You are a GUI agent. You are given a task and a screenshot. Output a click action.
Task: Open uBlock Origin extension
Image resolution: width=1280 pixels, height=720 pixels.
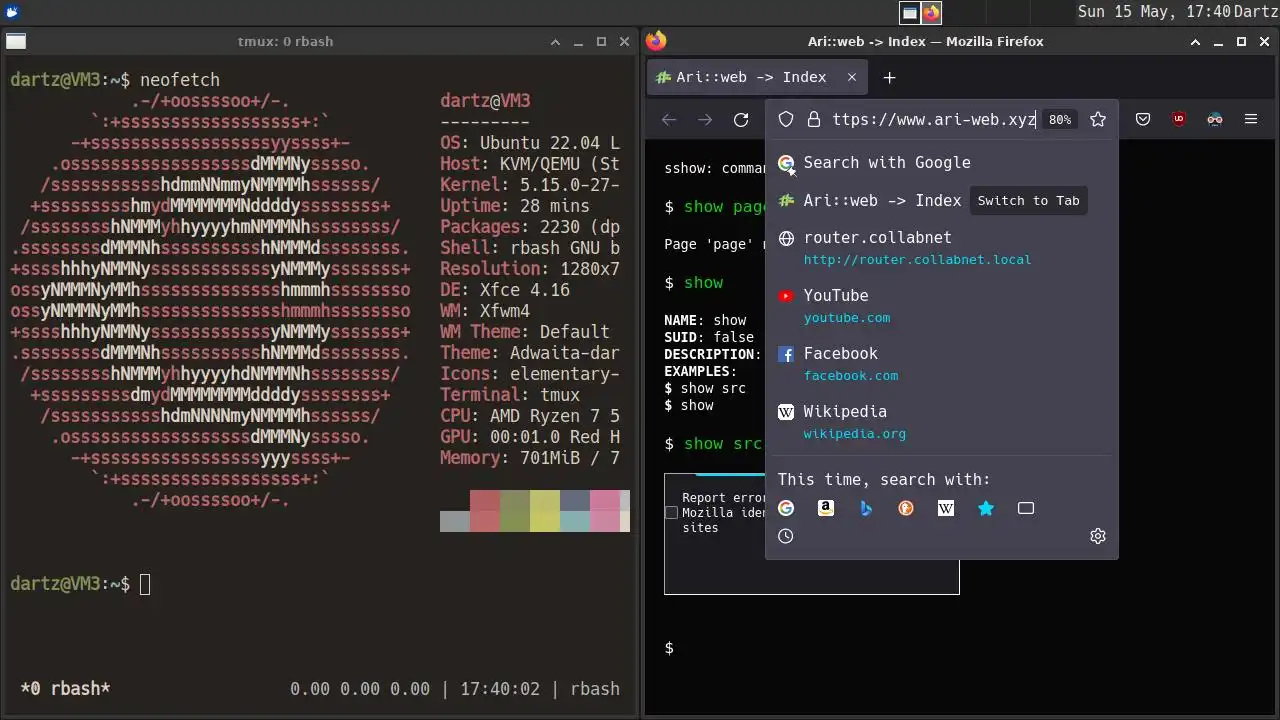click(x=1179, y=119)
